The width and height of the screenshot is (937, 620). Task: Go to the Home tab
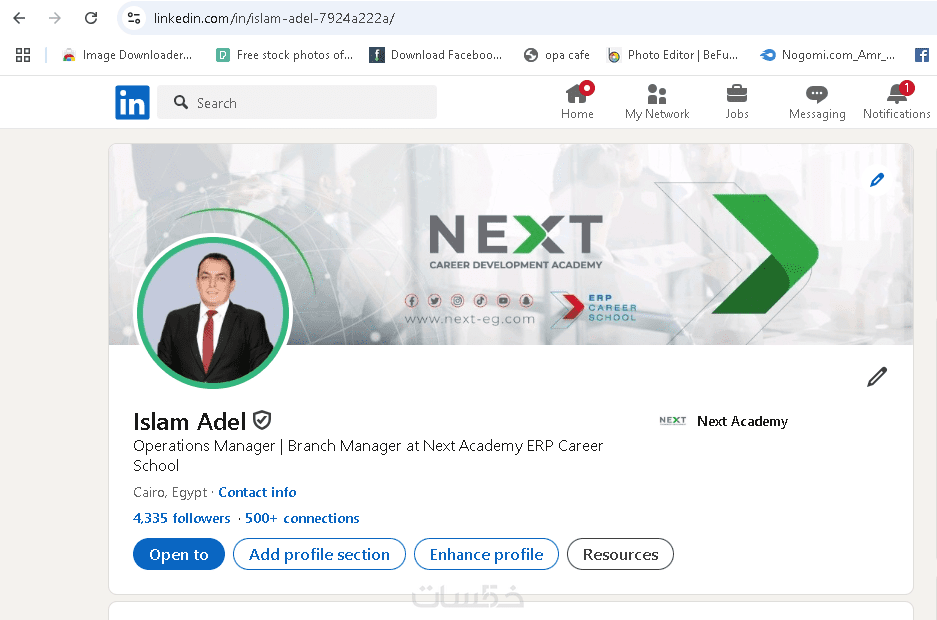(577, 102)
